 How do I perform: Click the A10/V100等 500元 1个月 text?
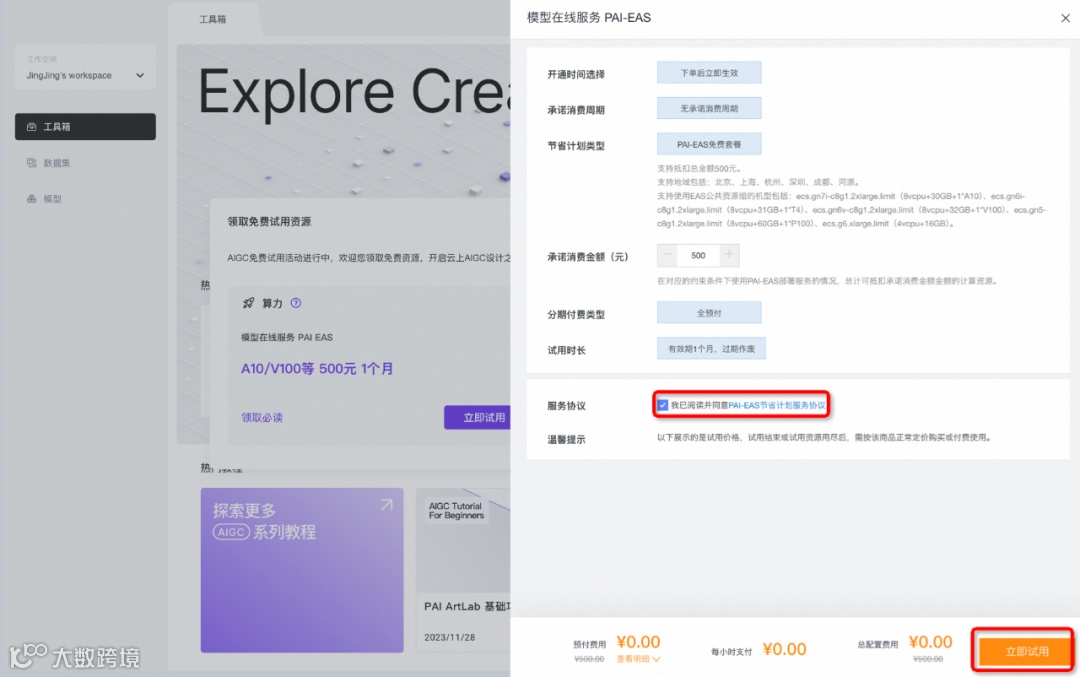point(317,368)
